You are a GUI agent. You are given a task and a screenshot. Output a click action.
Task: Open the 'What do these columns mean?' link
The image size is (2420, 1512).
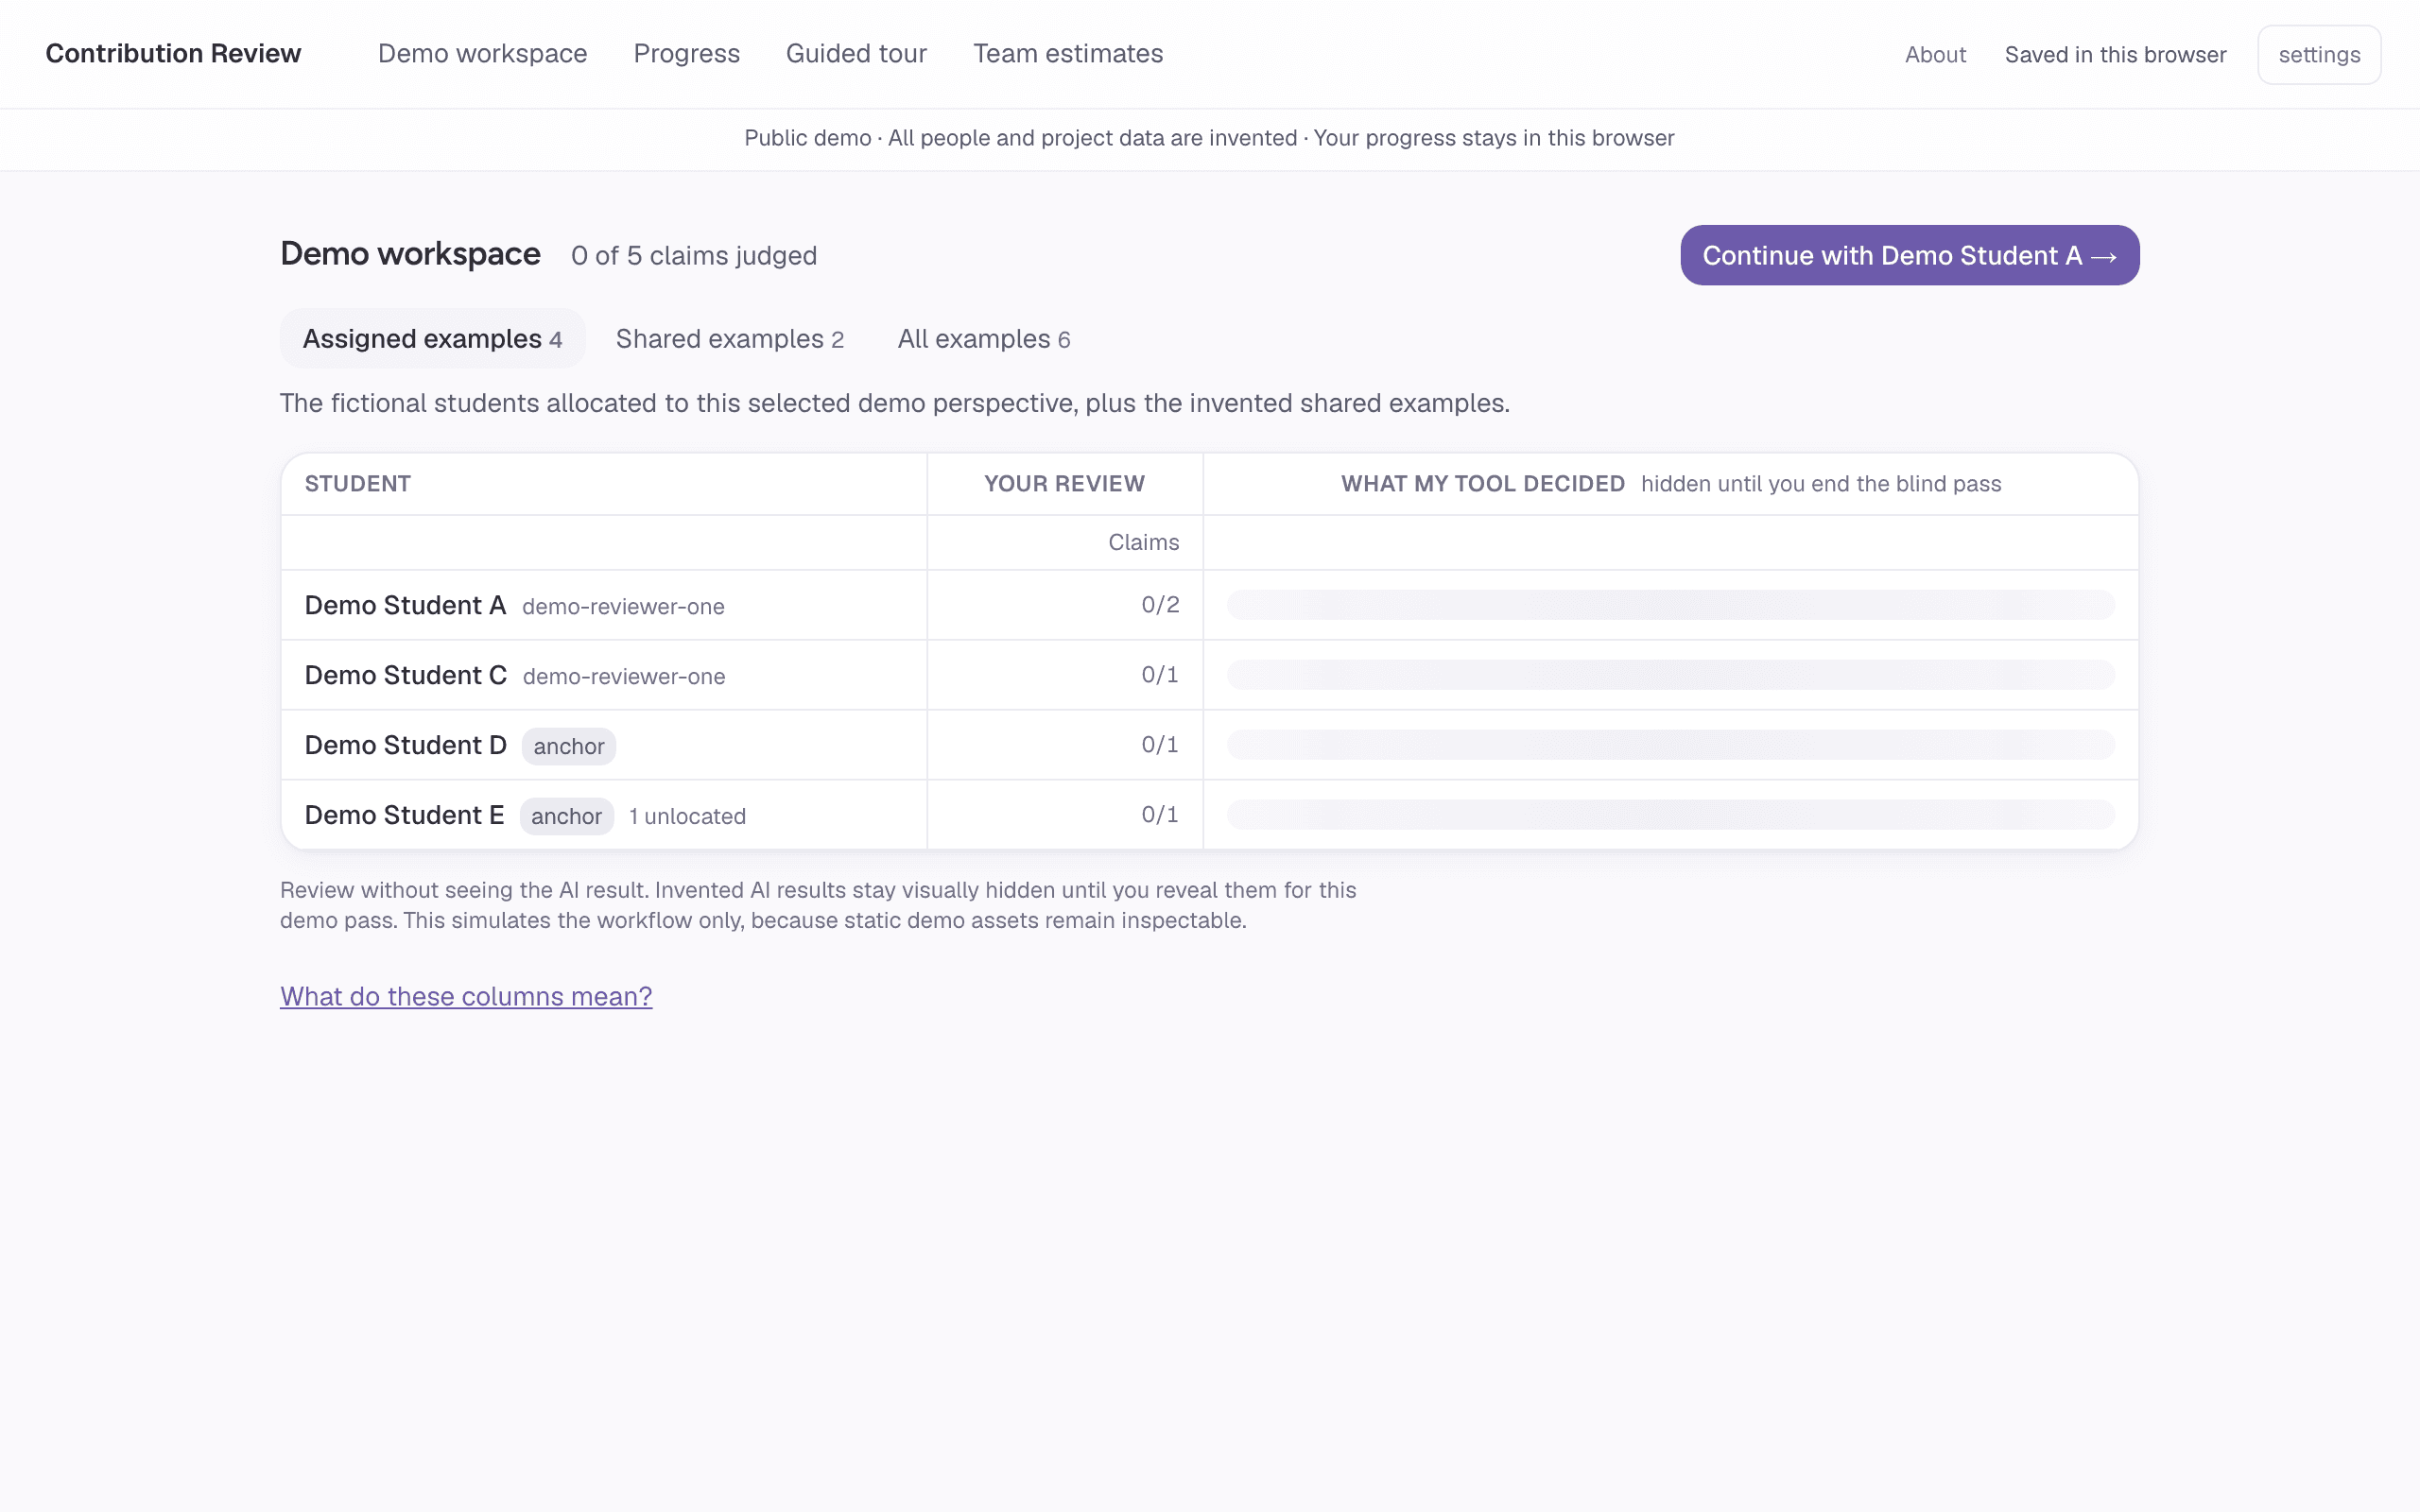click(466, 996)
